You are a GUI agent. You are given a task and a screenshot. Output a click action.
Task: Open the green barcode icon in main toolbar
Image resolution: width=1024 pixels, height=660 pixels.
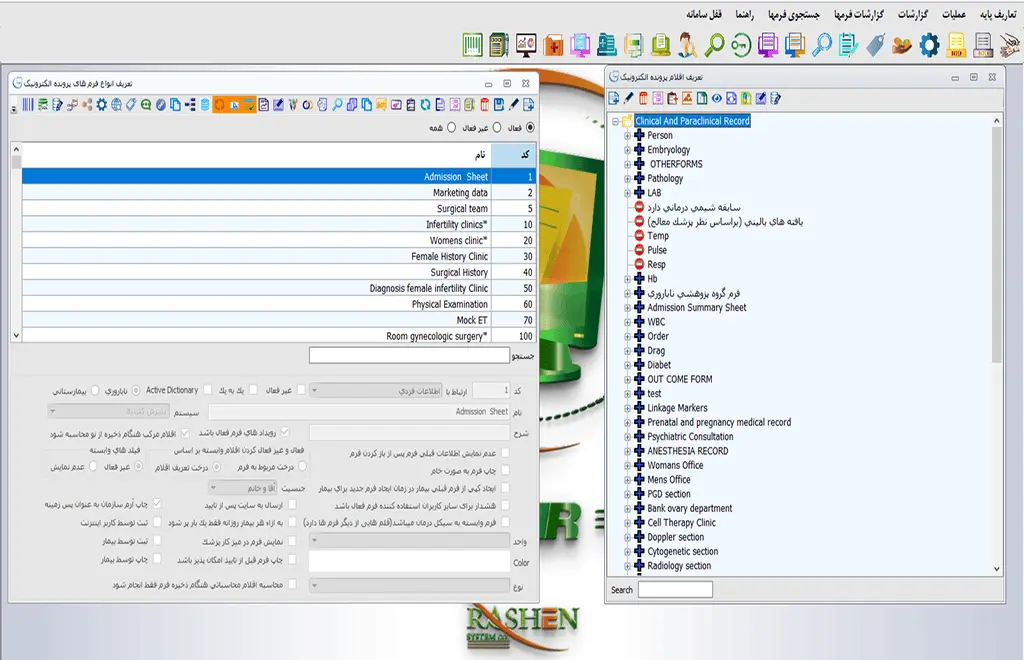point(473,44)
